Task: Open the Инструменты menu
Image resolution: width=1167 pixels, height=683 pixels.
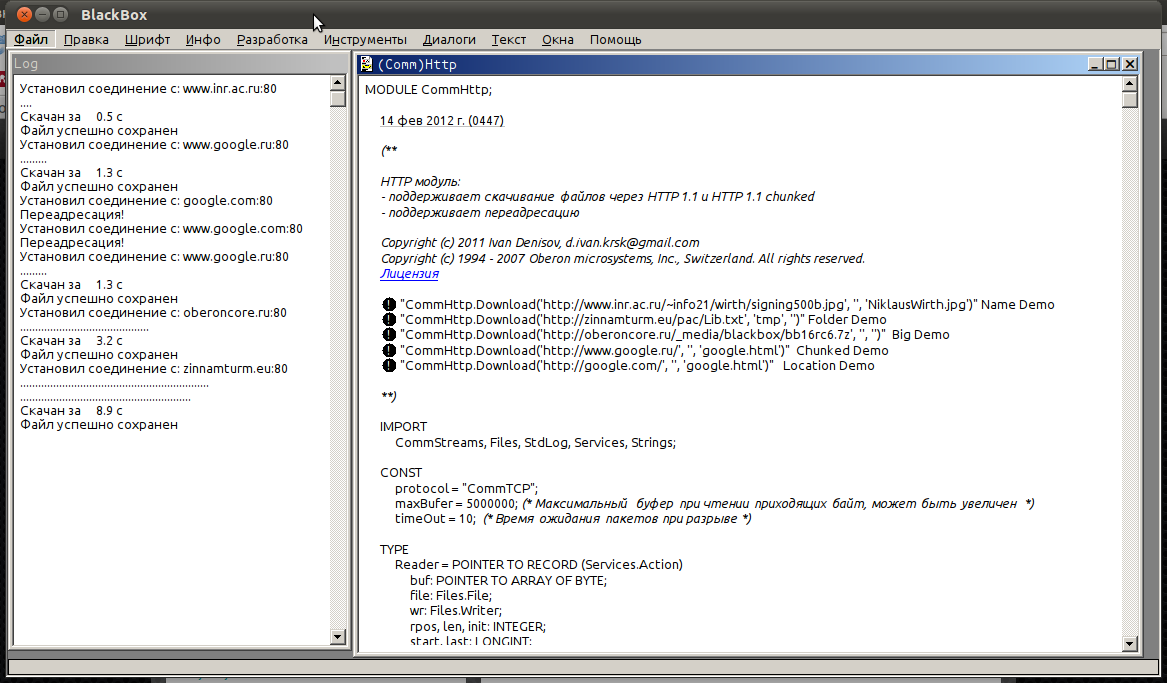Action: tap(365, 40)
